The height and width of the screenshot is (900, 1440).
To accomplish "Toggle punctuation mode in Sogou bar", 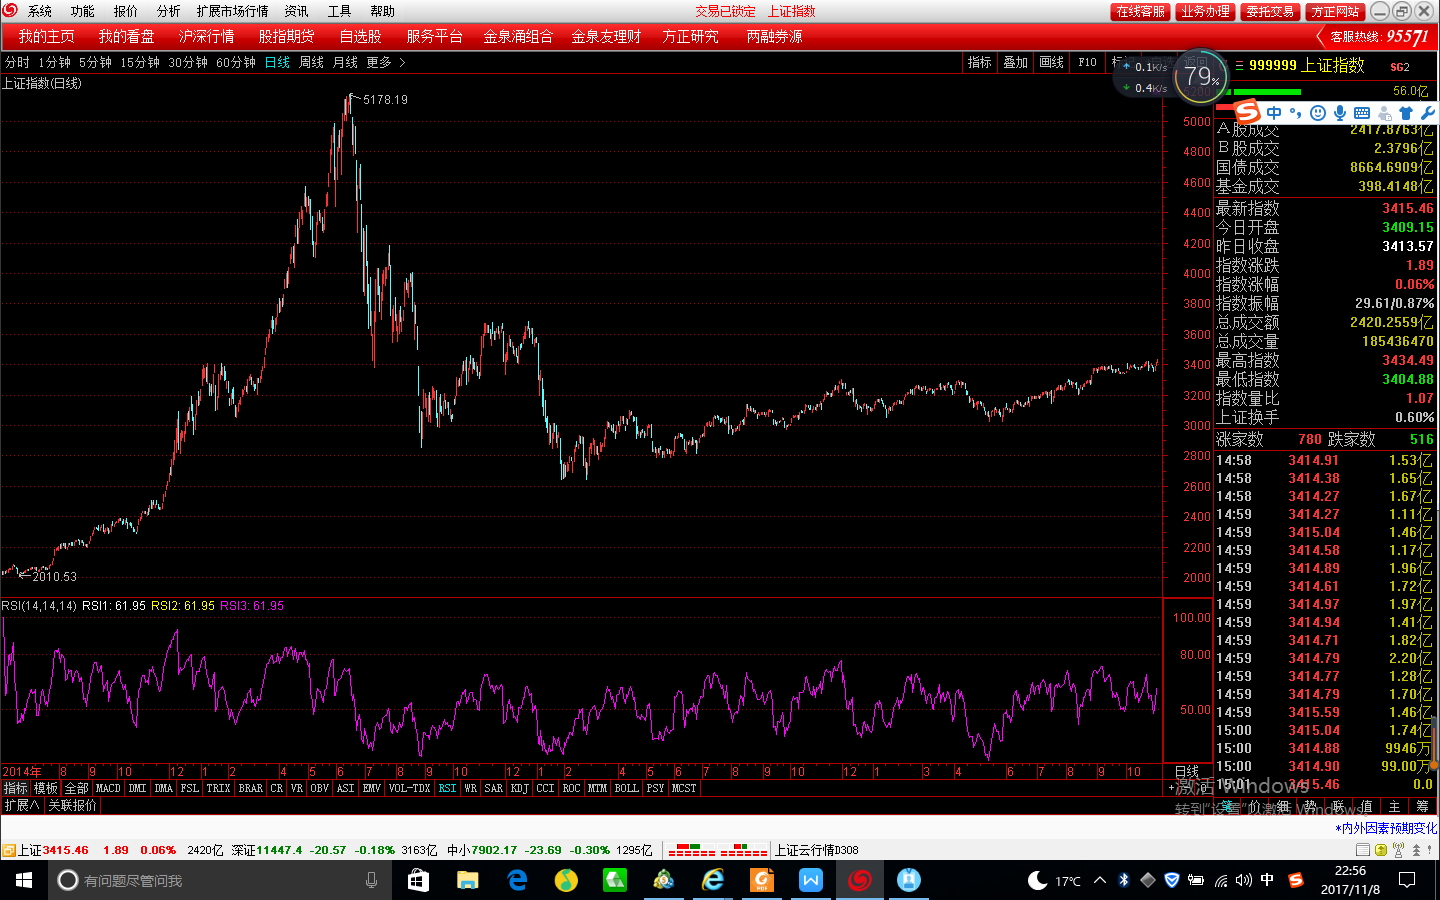I will (x=1296, y=113).
